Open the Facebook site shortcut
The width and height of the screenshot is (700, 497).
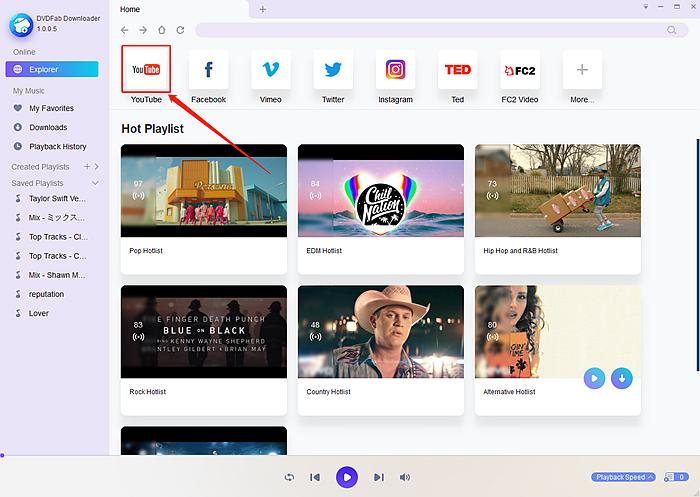click(x=208, y=70)
